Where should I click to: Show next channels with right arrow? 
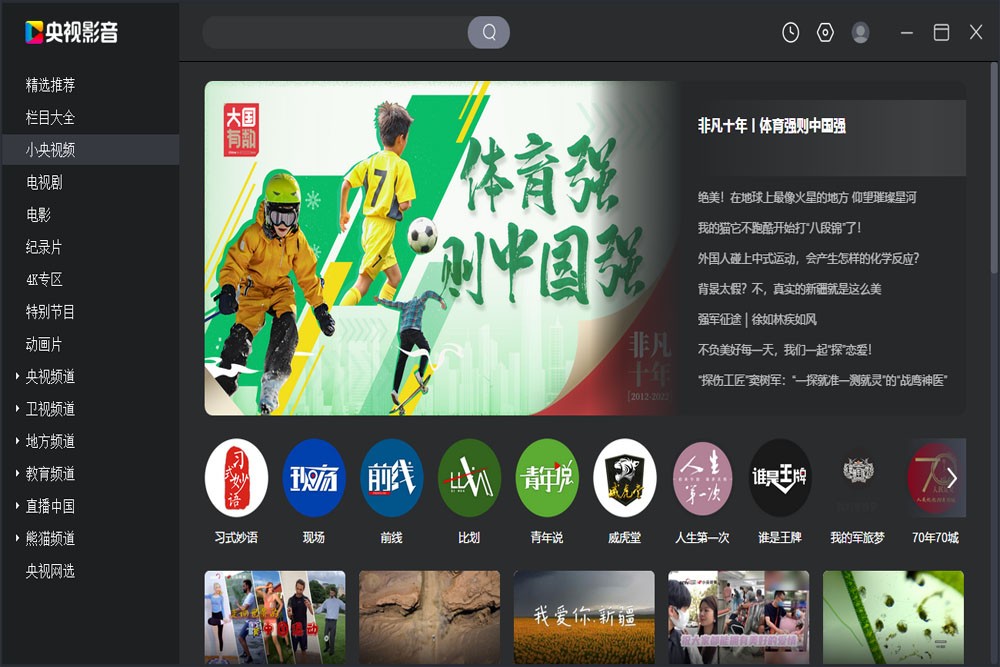952,478
